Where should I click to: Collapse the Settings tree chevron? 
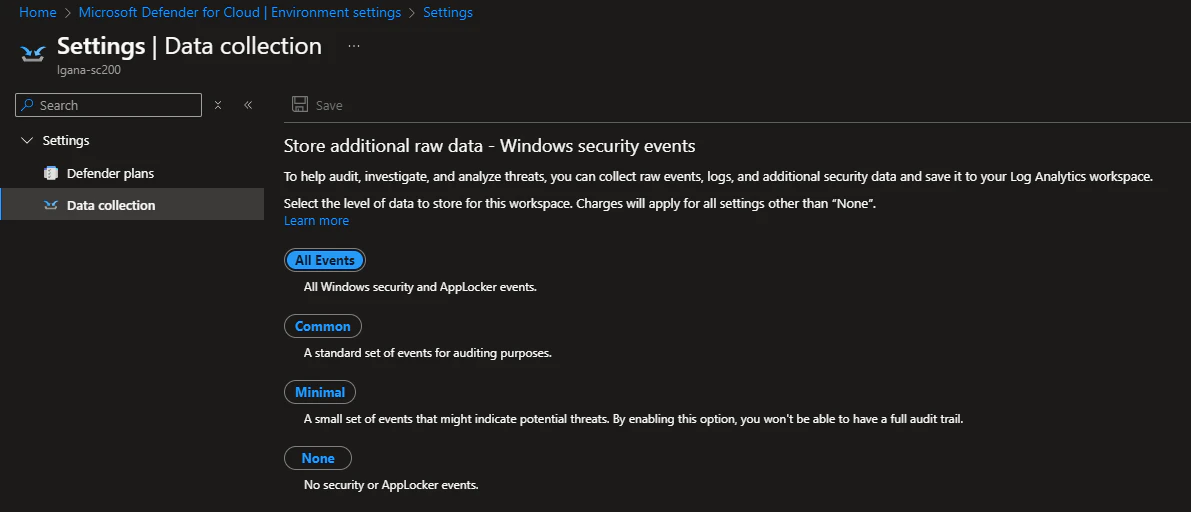pyautogui.click(x=26, y=141)
